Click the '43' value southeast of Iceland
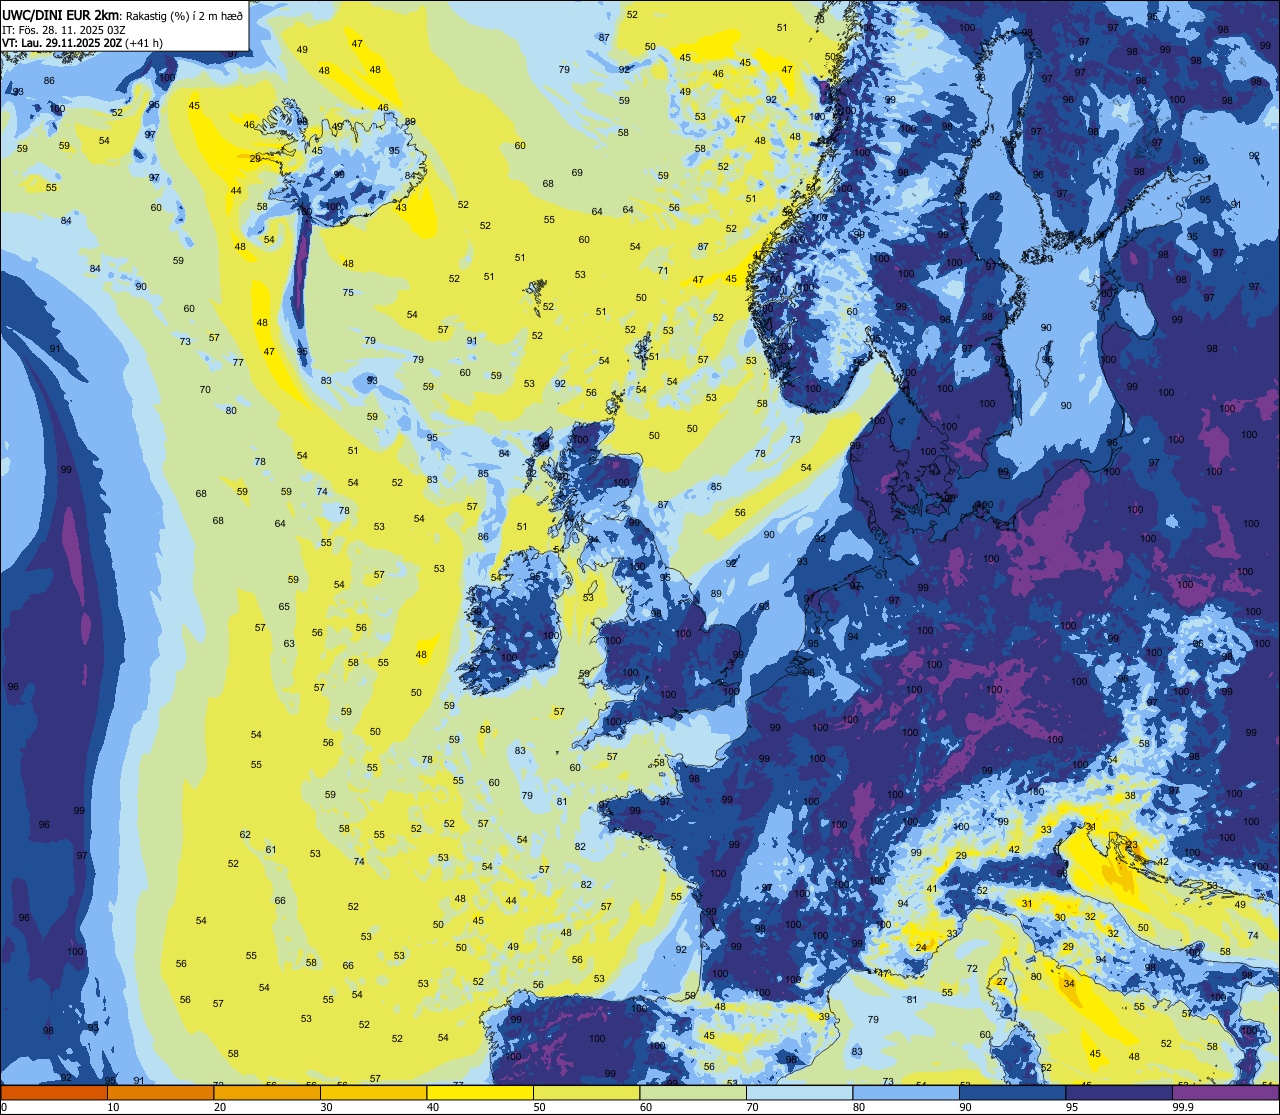1280x1115 pixels. click(x=401, y=207)
